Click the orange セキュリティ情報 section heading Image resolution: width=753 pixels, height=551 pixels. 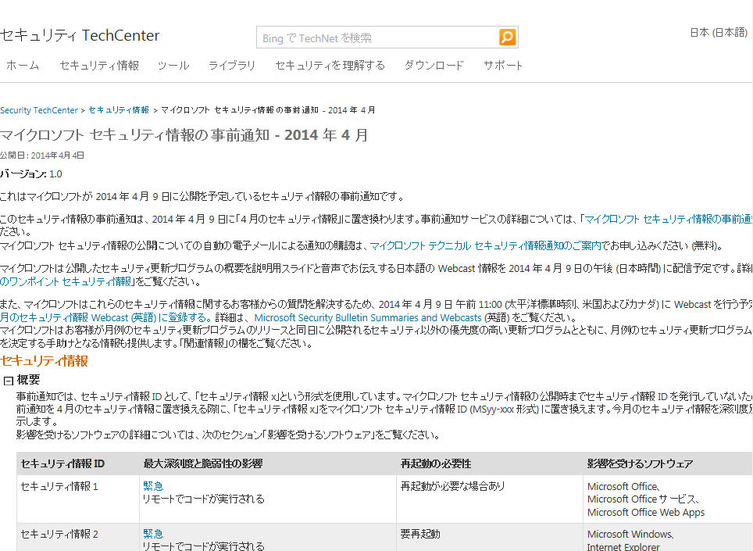click(x=44, y=361)
